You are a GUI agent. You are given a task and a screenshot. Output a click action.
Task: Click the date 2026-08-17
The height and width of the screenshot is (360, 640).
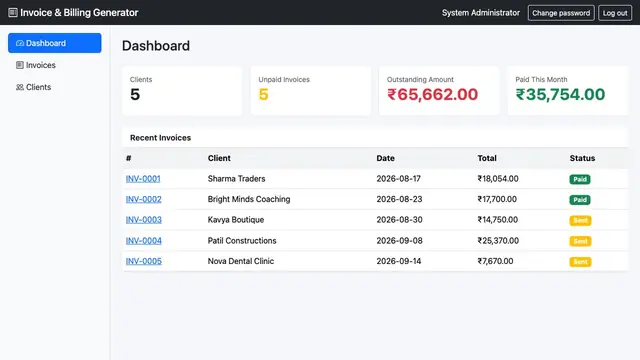coord(398,179)
